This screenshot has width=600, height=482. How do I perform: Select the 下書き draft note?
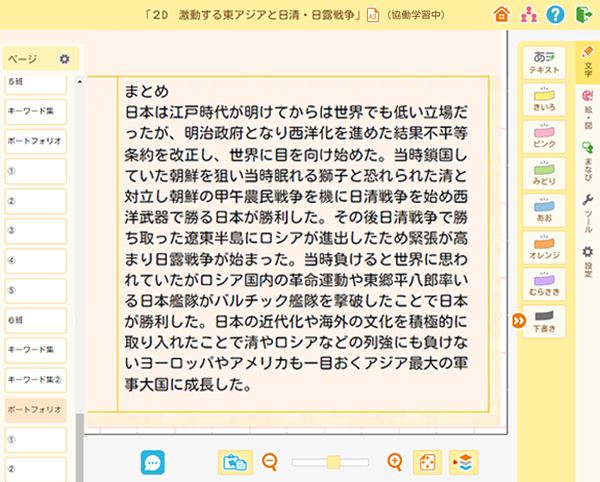click(544, 321)
